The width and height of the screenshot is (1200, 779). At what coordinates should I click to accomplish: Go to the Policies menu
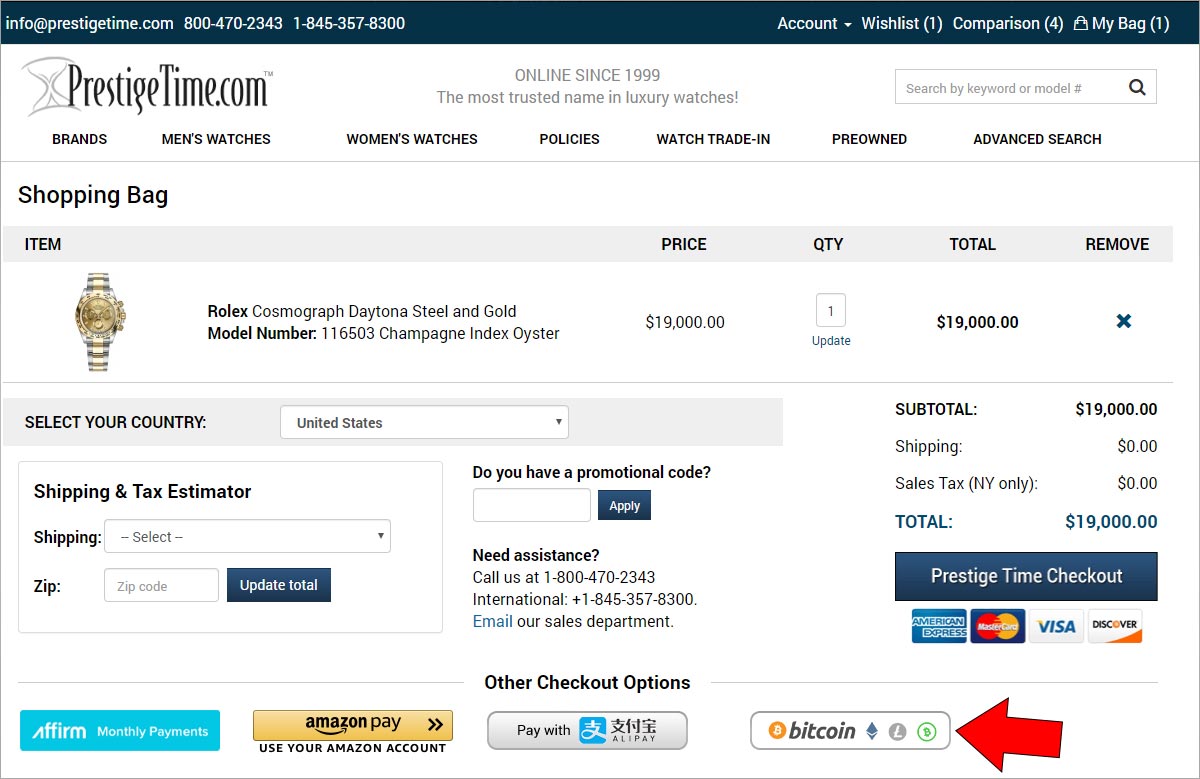(x=569, y=139)
